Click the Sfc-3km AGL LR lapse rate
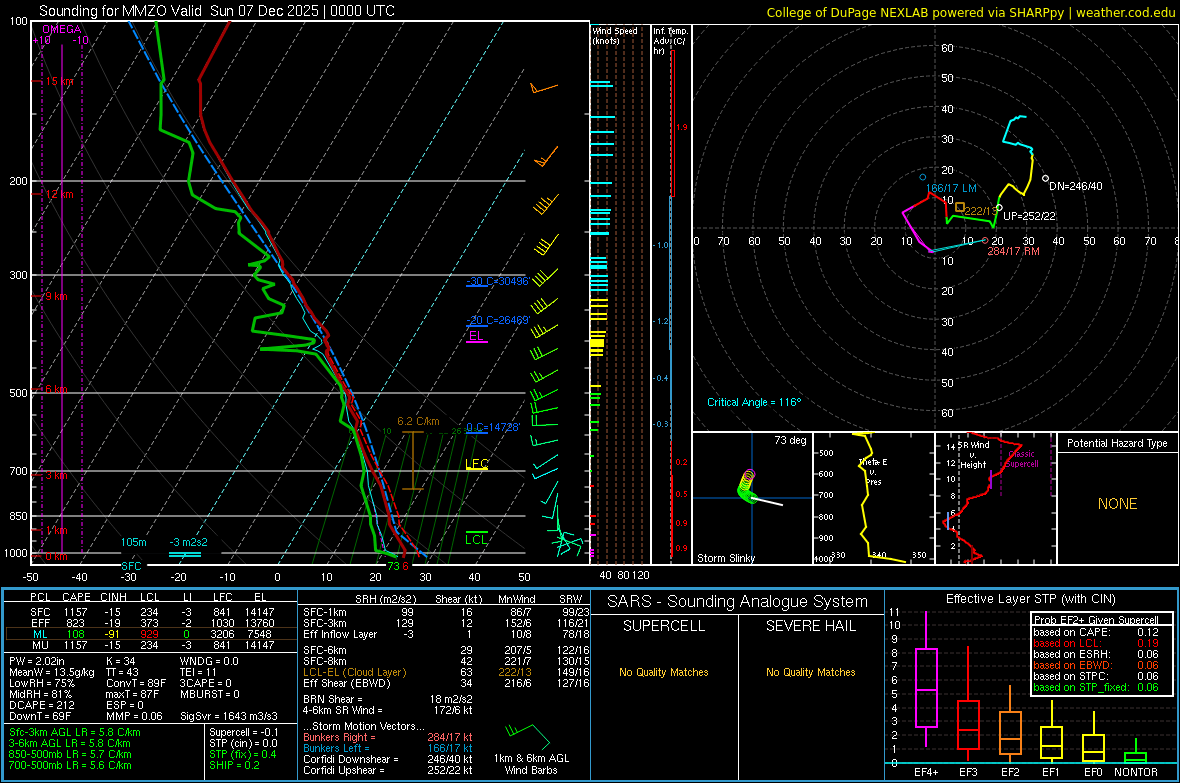This screenshot has width=1180, height=783. pyautogui.click(x=75, y=732)
